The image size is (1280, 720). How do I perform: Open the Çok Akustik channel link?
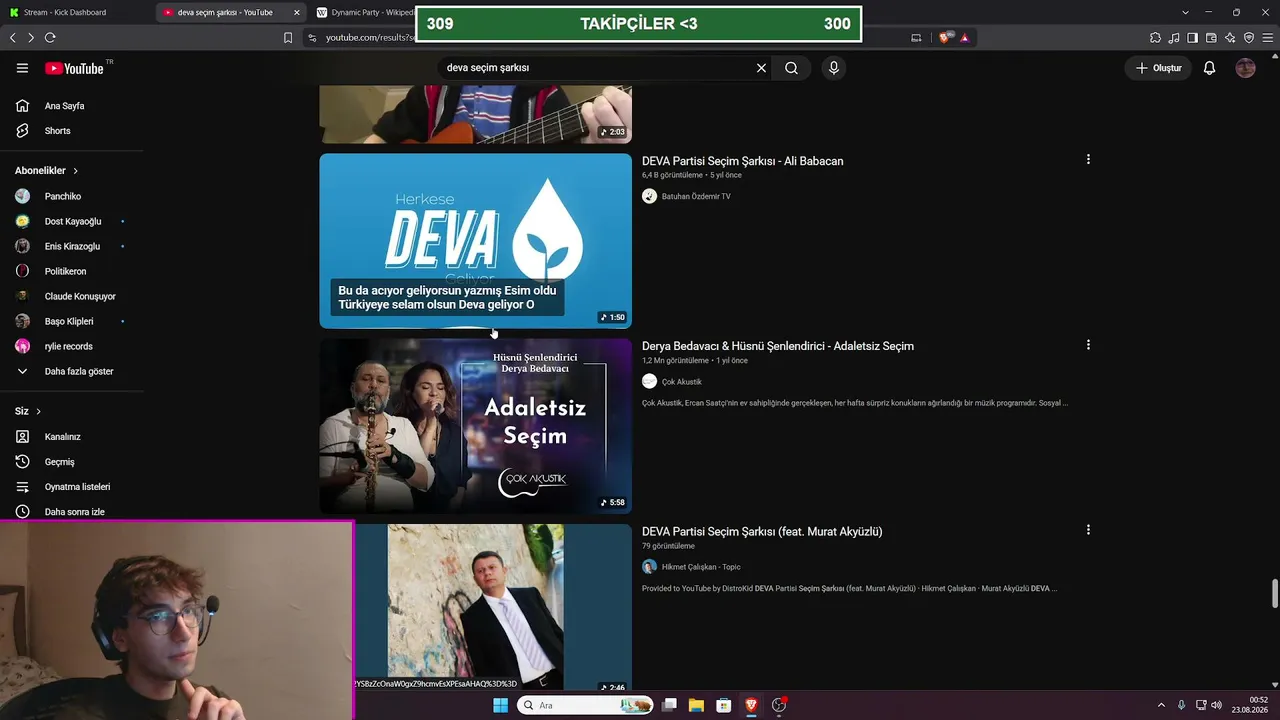(682, 382)
